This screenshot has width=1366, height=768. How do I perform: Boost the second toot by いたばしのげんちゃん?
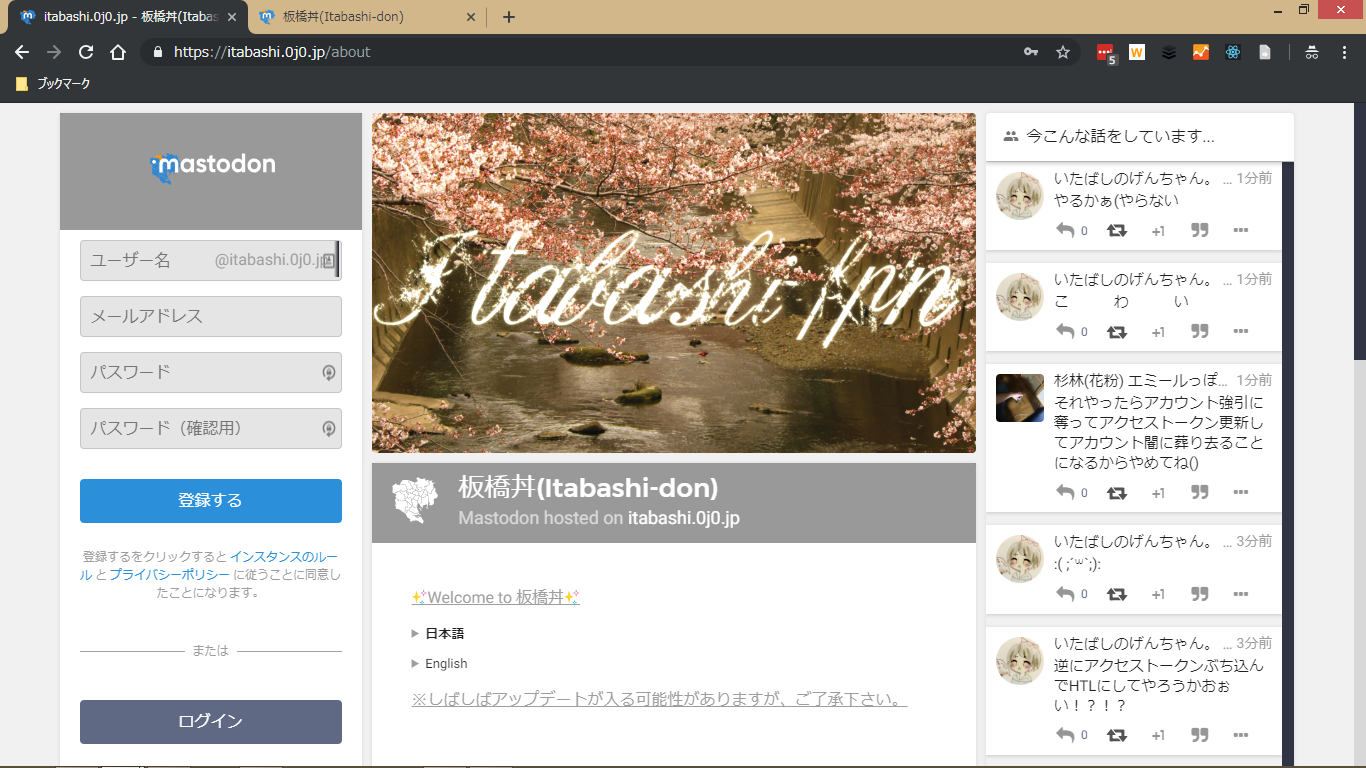point(1117,332)
